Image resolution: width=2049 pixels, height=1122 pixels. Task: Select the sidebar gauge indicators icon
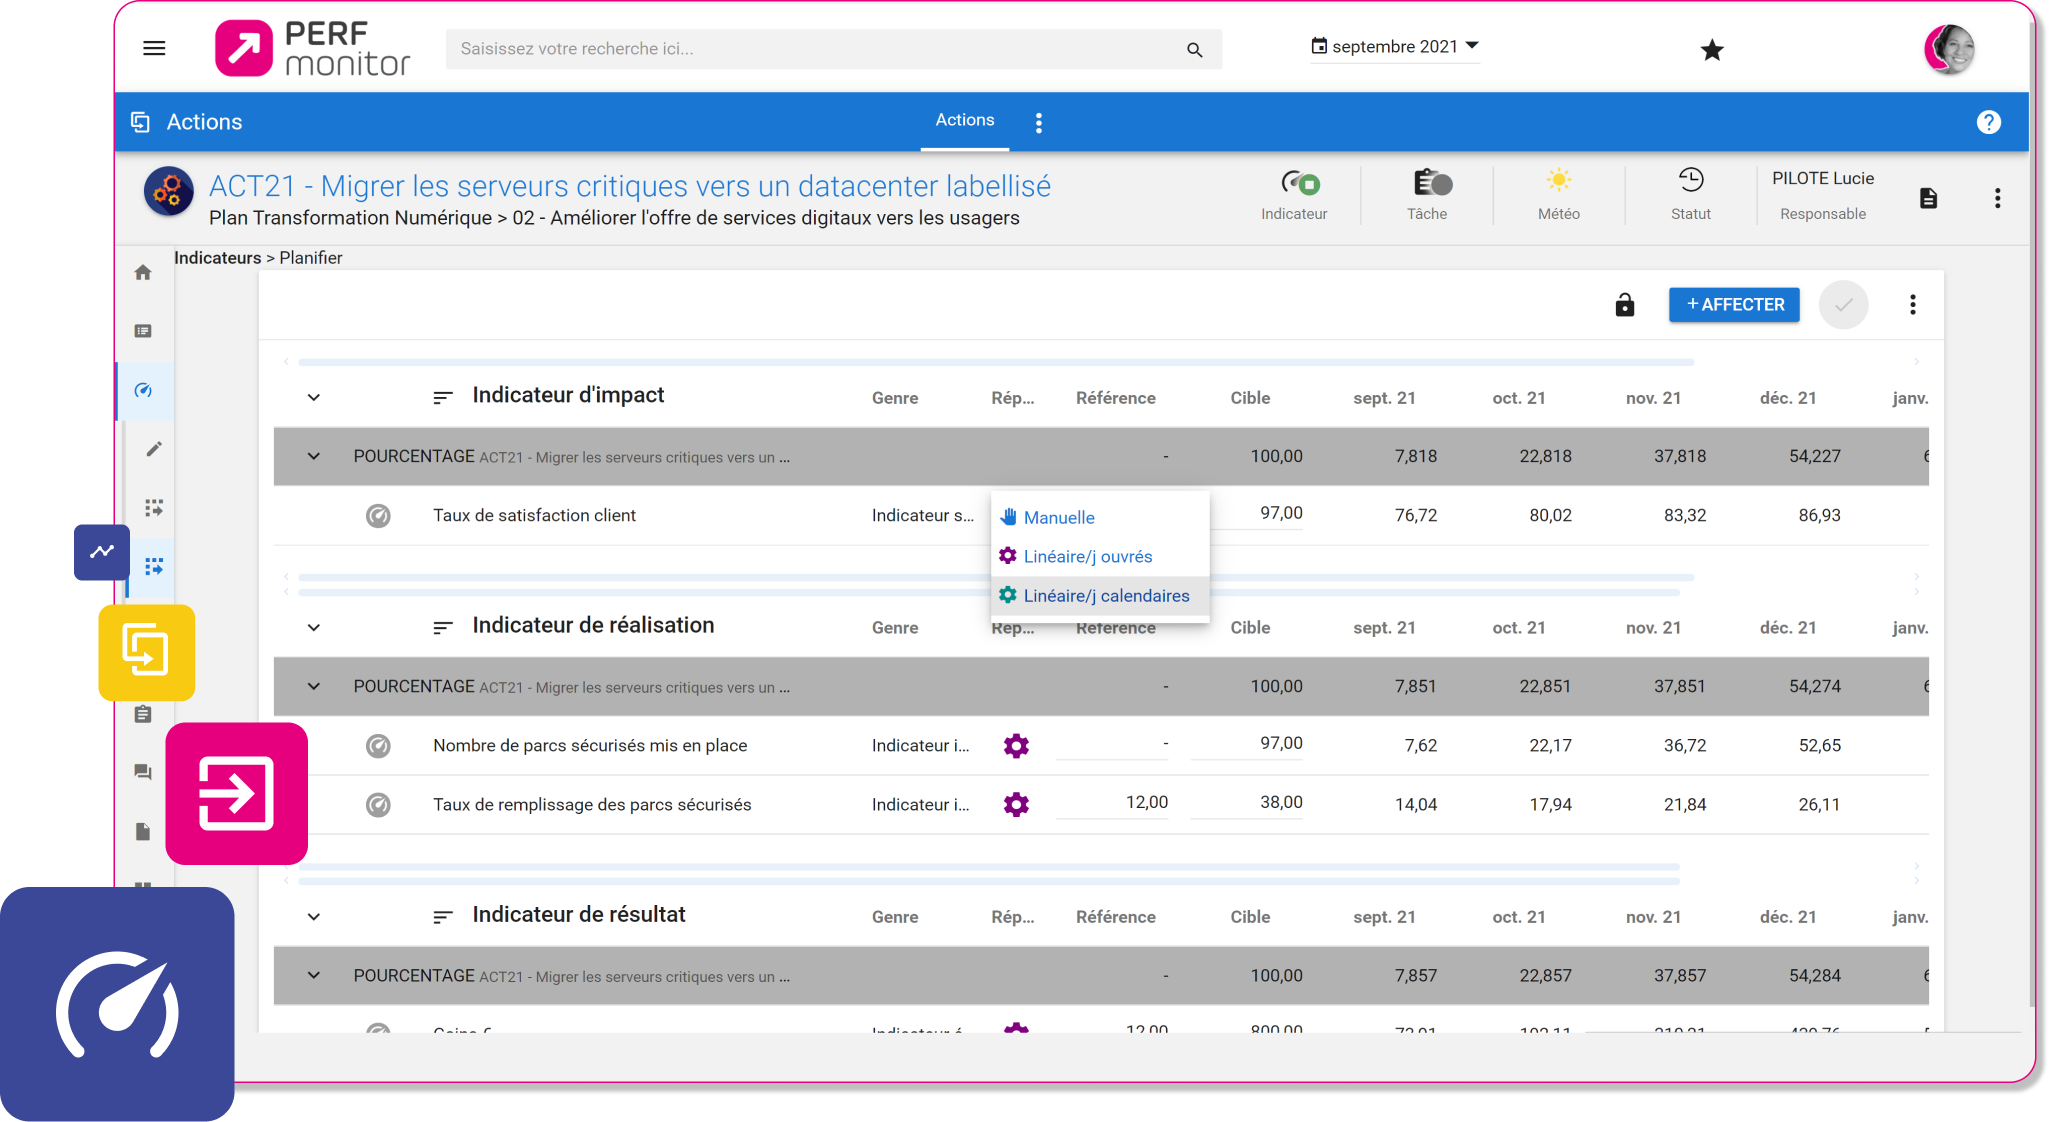tap(143, 390)
